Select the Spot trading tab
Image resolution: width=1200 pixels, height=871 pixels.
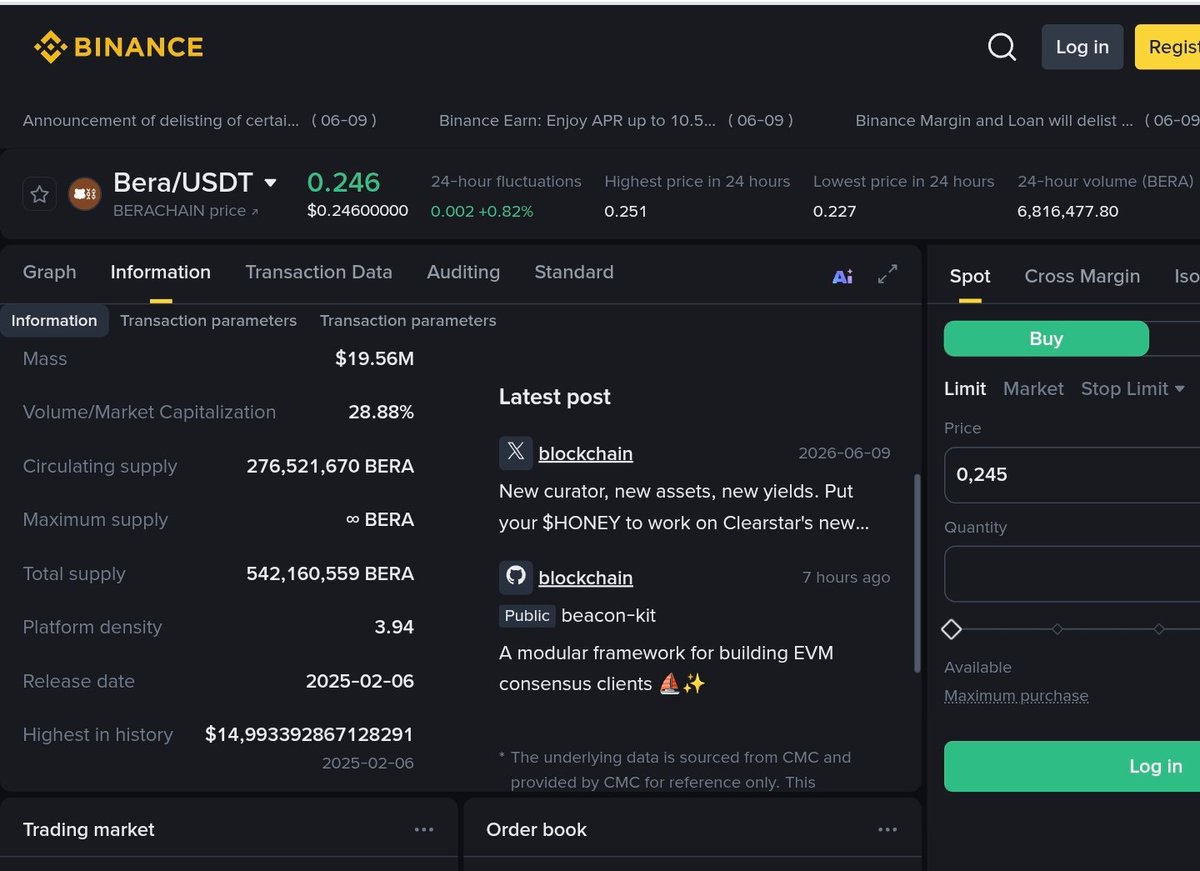[970, 276]
